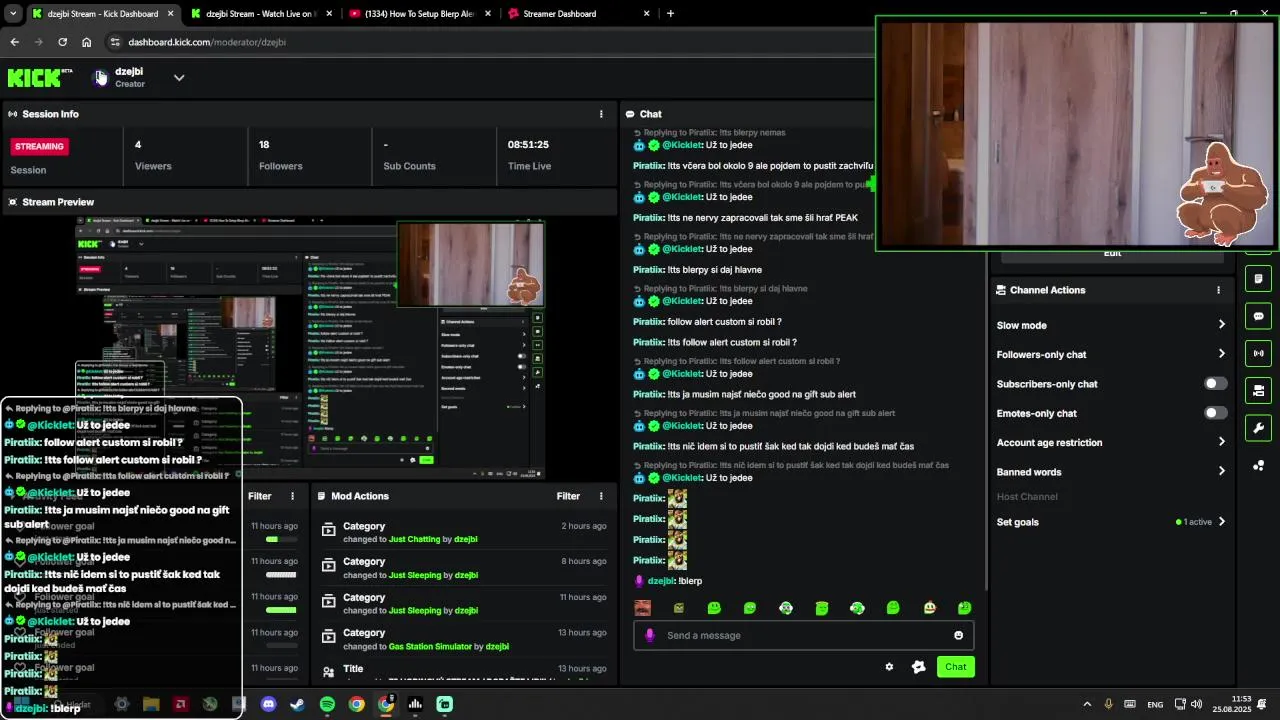Screen dimensions: 1280x720
Task: Click the volume speaker tray icon
Action: [1196, 704]
